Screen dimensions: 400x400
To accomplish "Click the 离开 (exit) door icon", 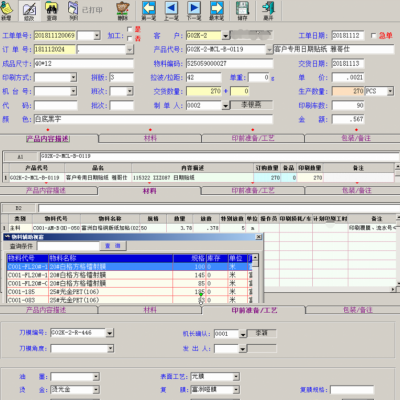I will click(x=268, y=11).
